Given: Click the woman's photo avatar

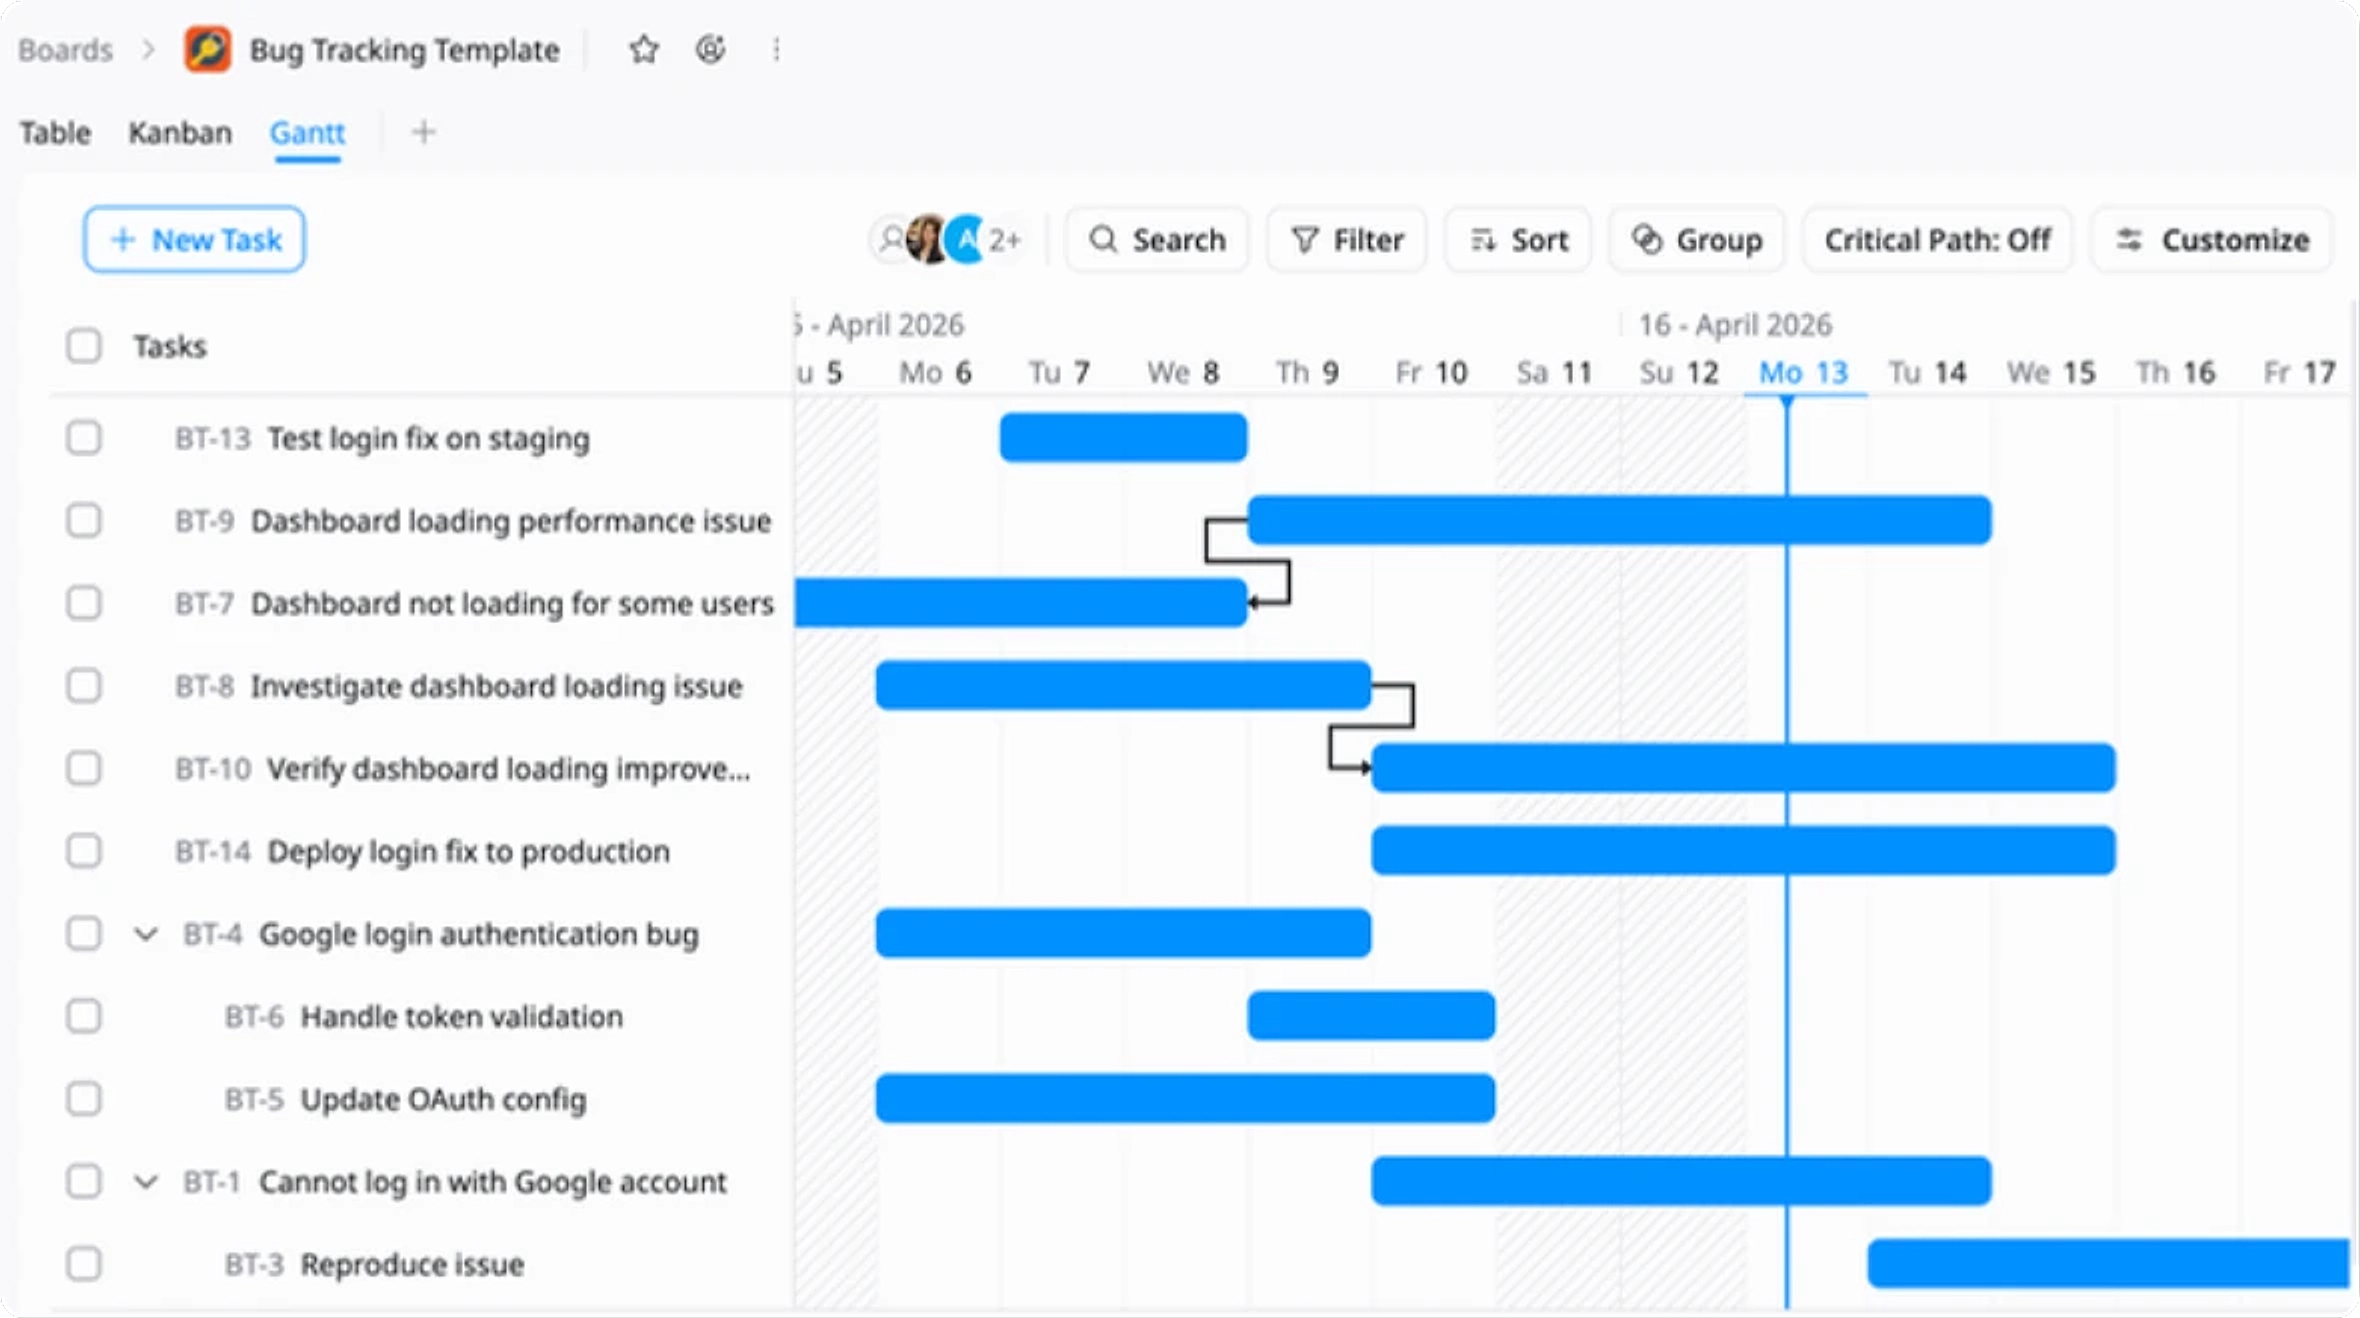Looking at the screenshot, I should tap(926, 240).
